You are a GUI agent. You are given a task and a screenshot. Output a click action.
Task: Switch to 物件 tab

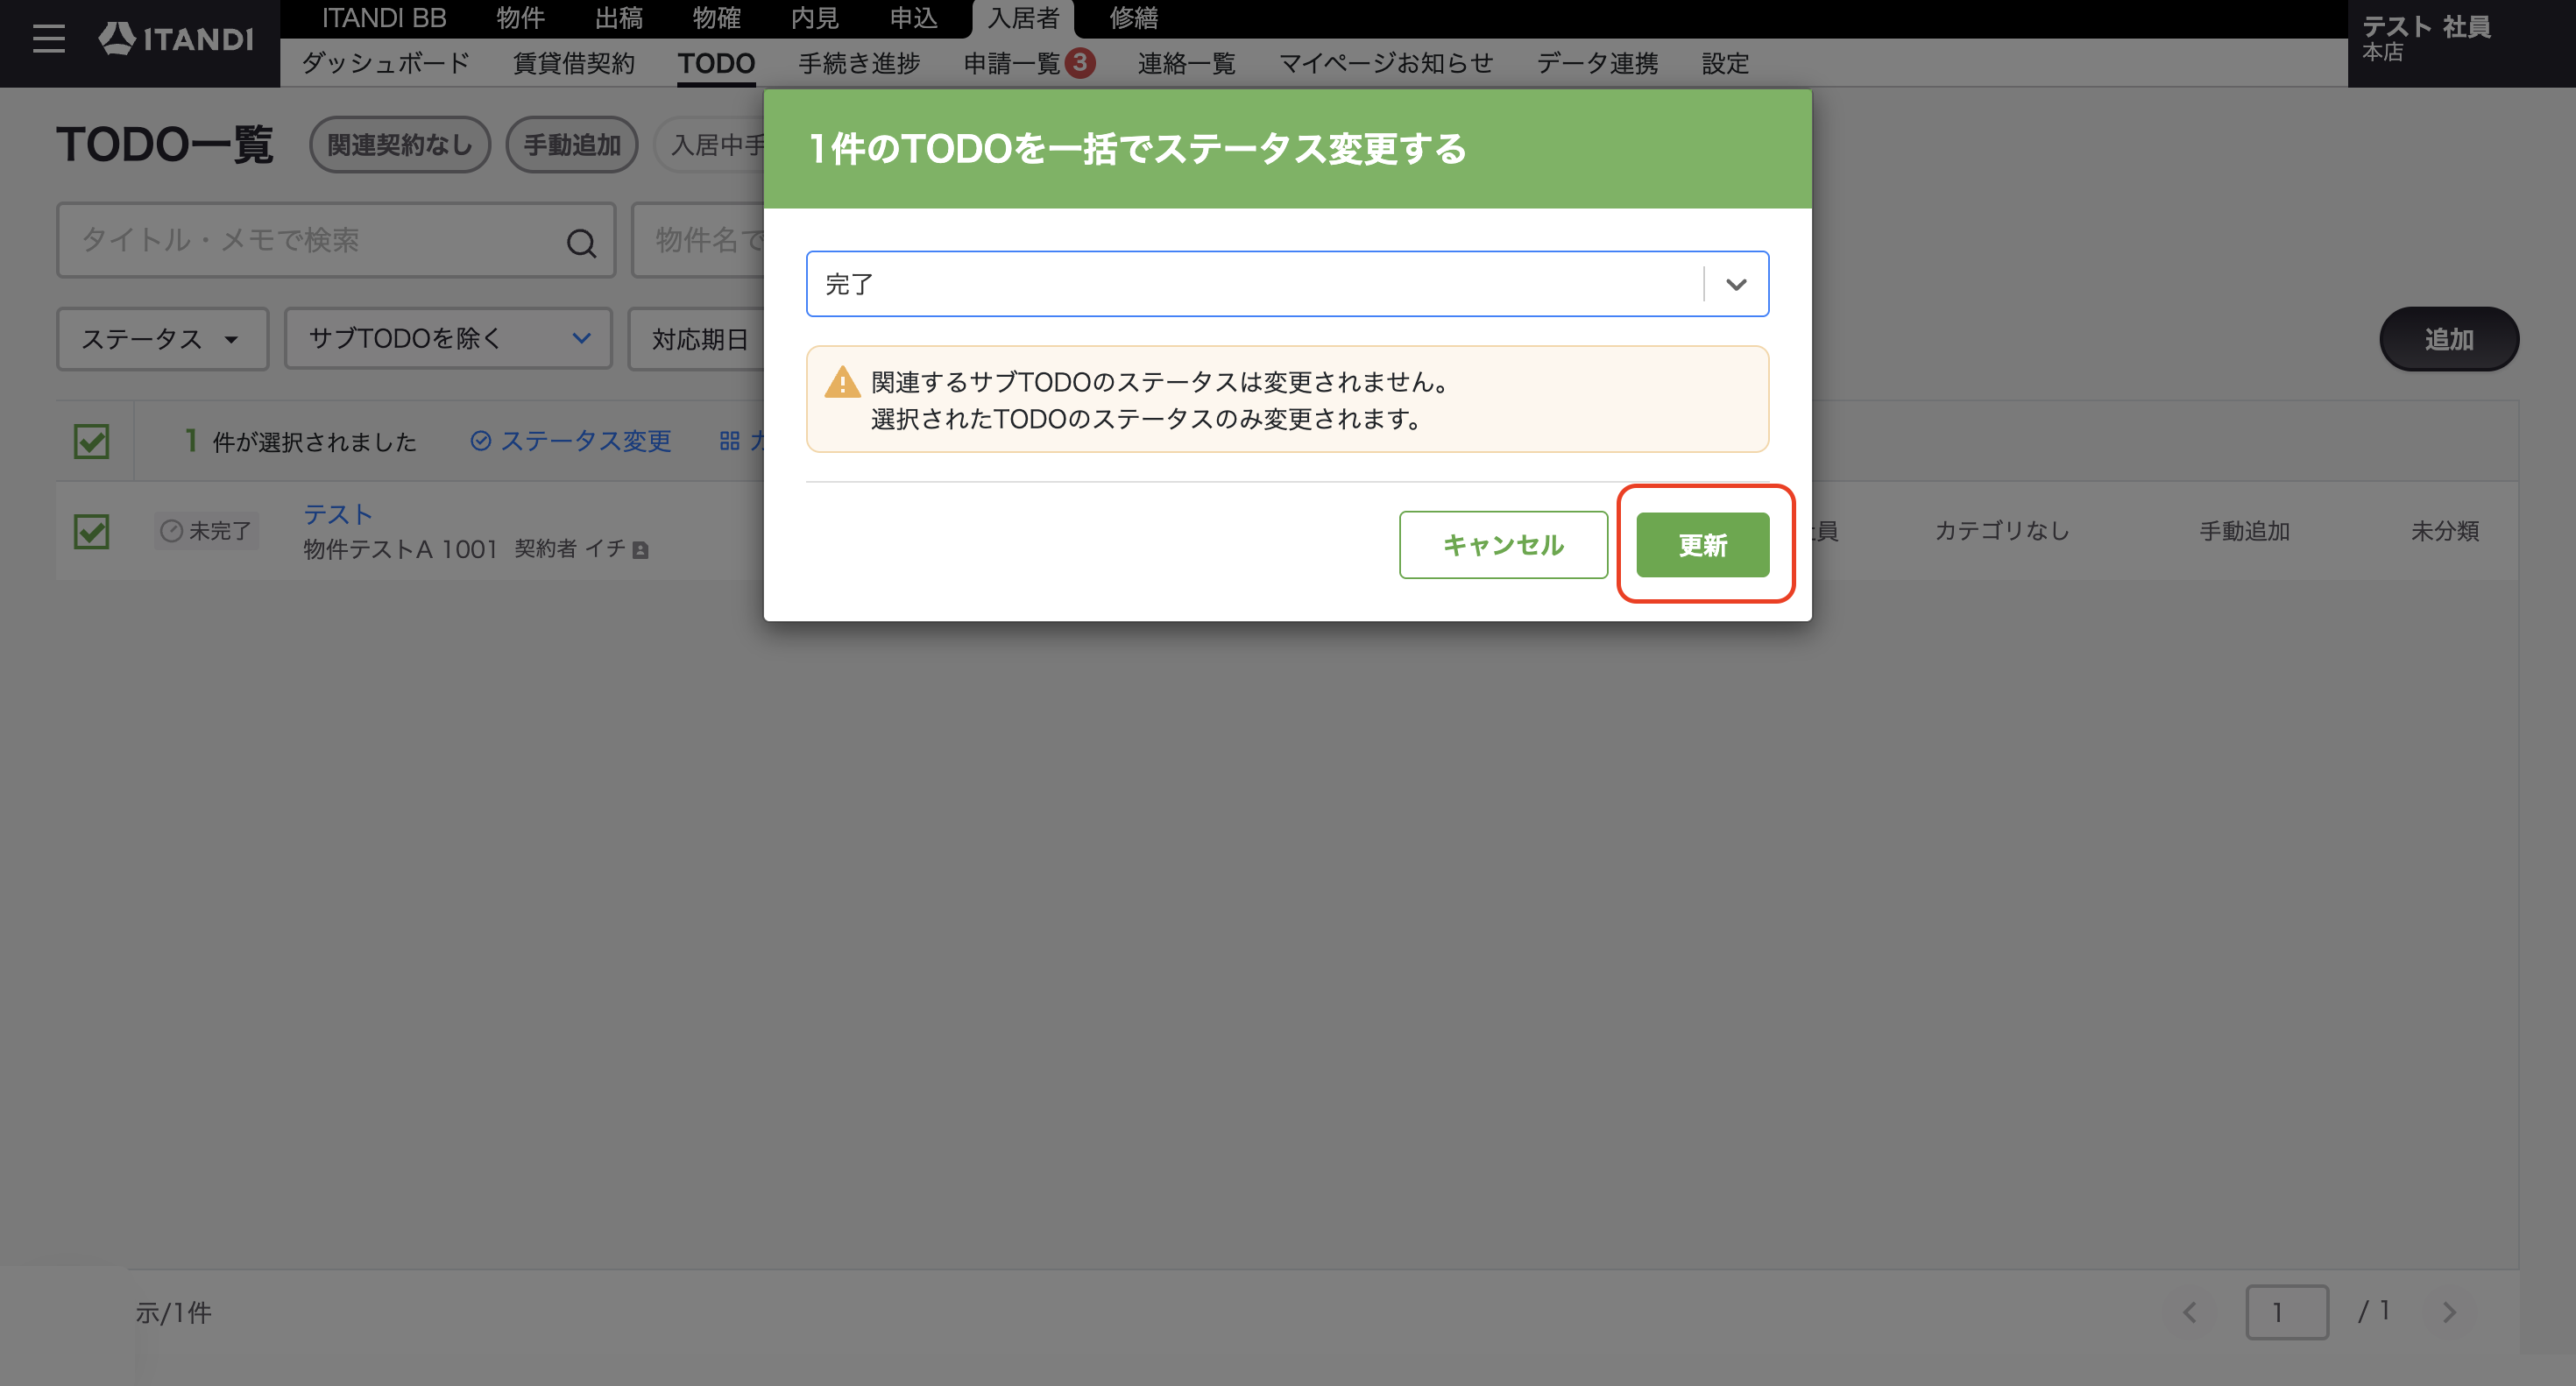click(520, 18)
